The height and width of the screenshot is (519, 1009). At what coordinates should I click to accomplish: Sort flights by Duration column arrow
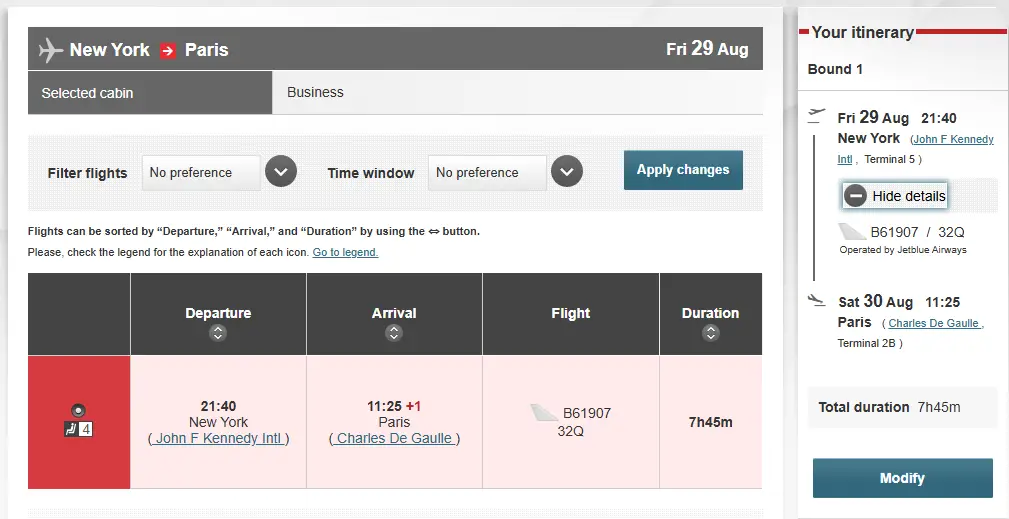tap(710, 333)
